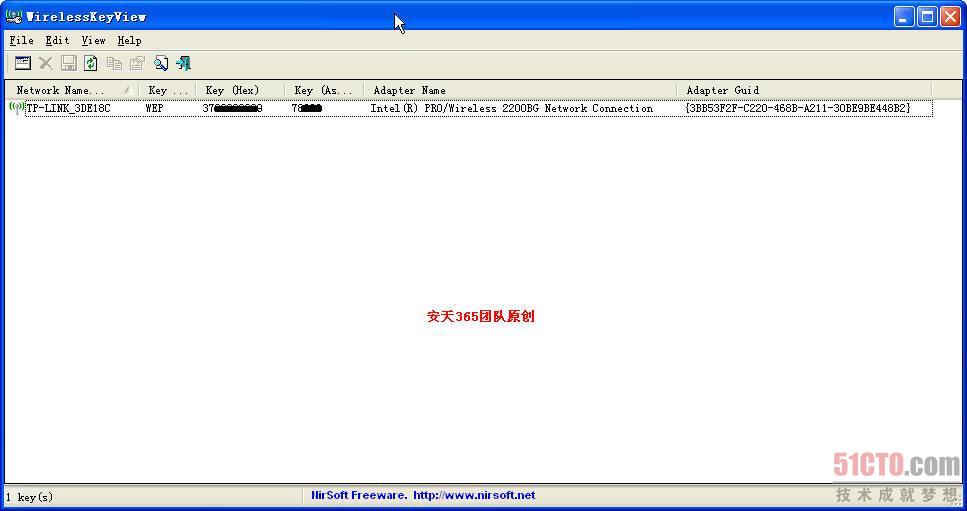The width and height of the screenshot is (967, 511).
Task: Click the Properties toolbar icon
Action: click(x=137, y=63)
